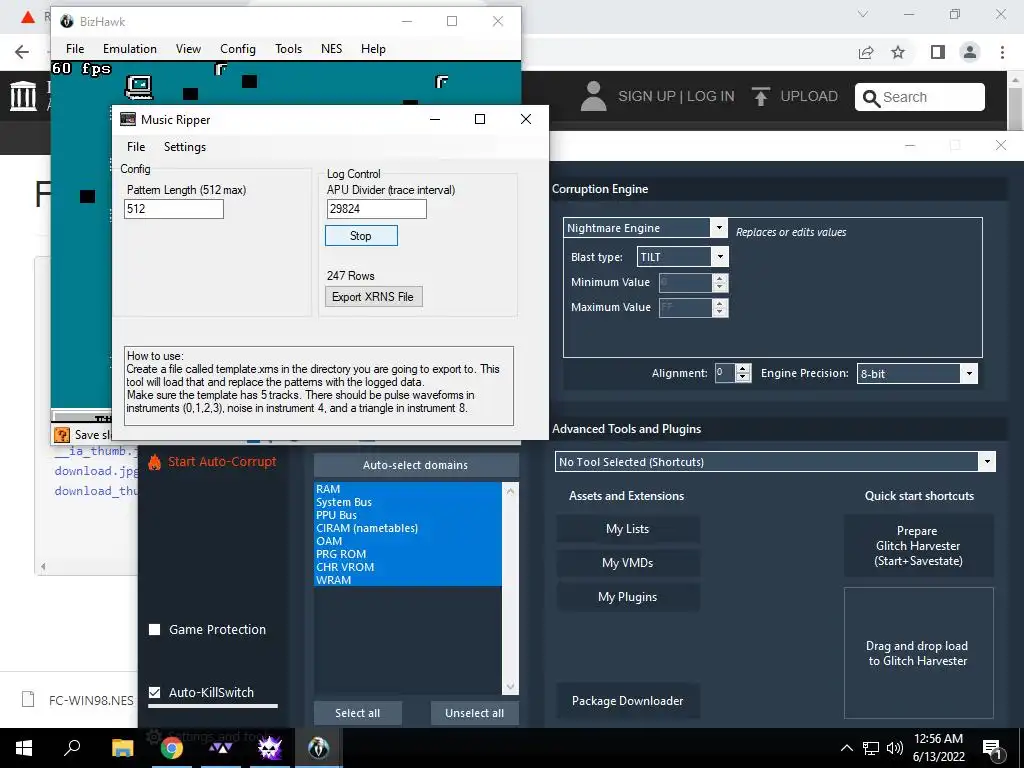Screen dimensions: 1024x768
Task: Click the browser back arrow
Action: [x=22, y=52]
